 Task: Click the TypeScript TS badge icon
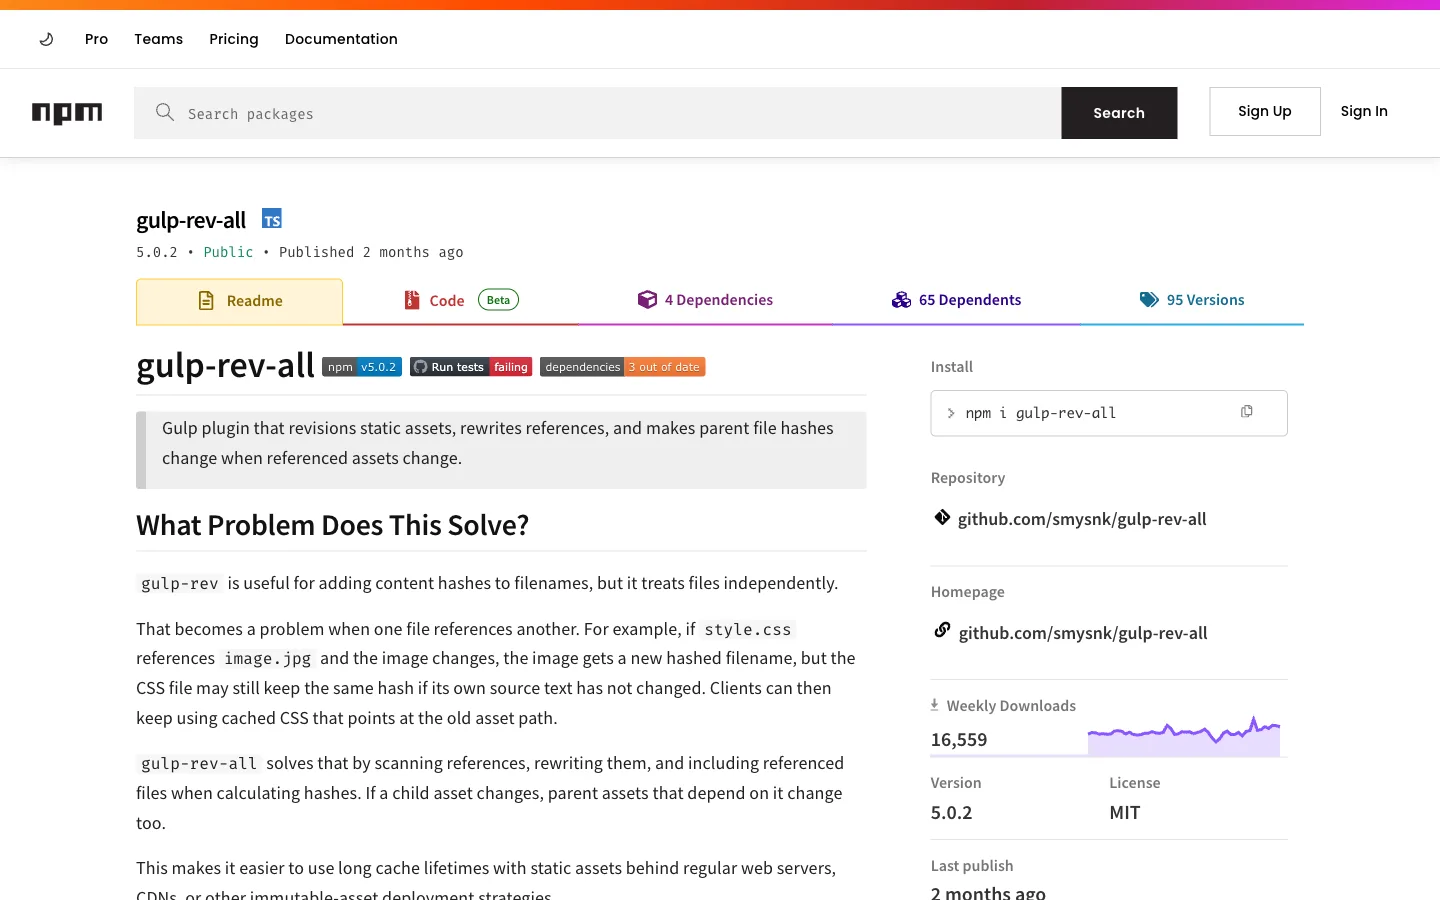pos(272,219)
